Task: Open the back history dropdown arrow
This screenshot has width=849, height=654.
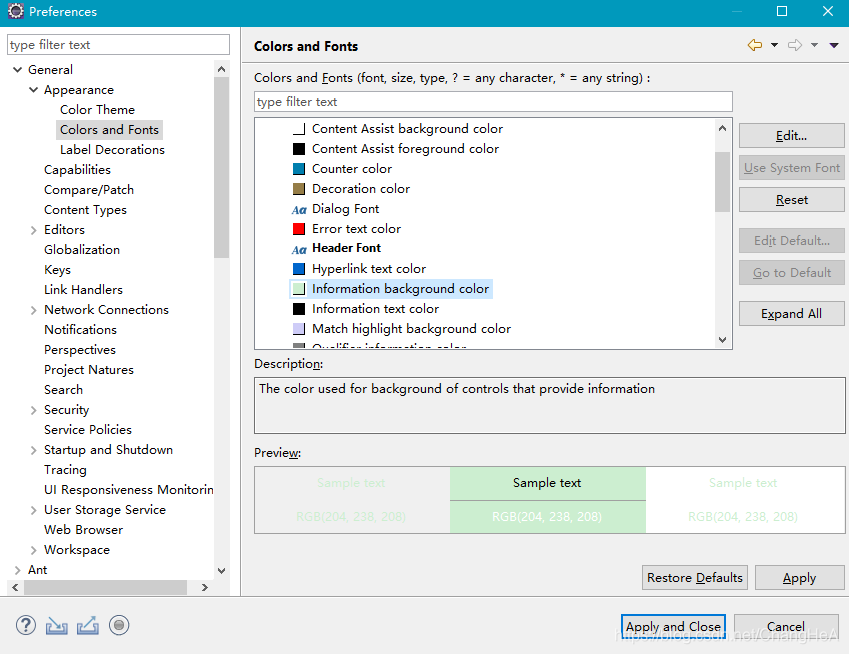Action: click(774, 45)
